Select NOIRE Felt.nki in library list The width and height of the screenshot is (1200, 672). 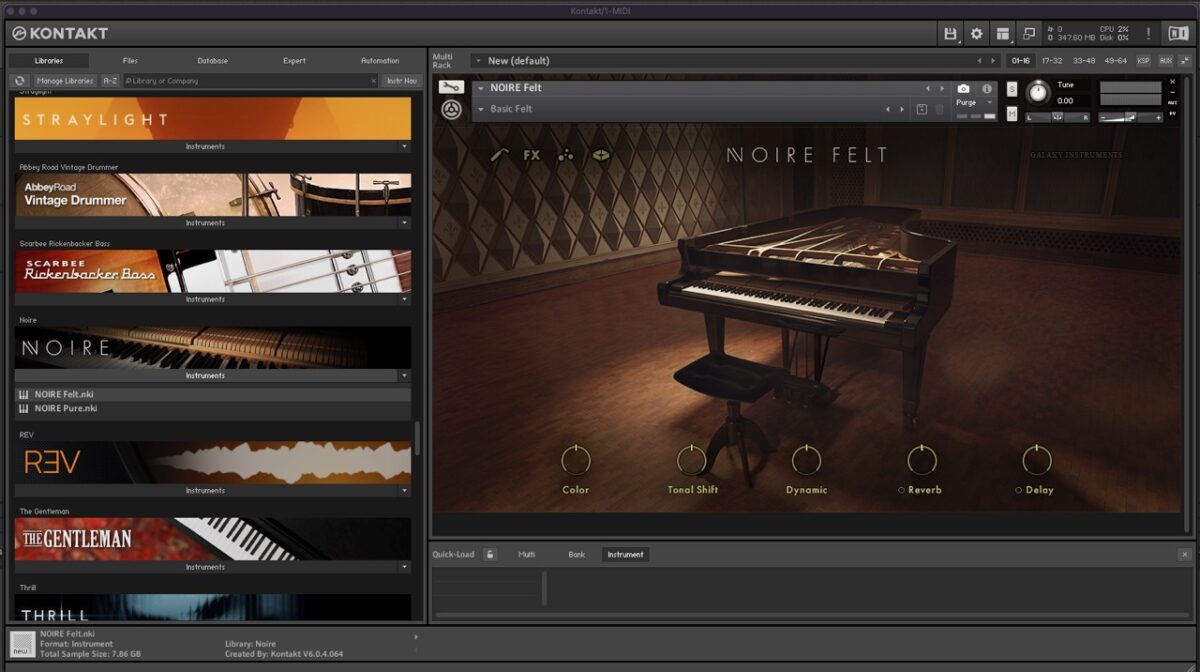[x=212, y=394]
